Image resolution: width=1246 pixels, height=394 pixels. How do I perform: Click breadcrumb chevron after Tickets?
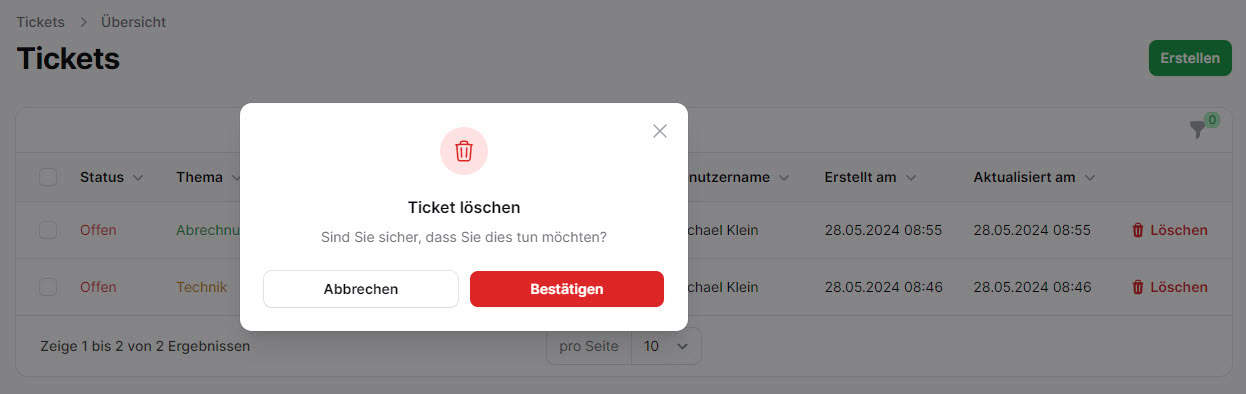[x=83, y=22]
